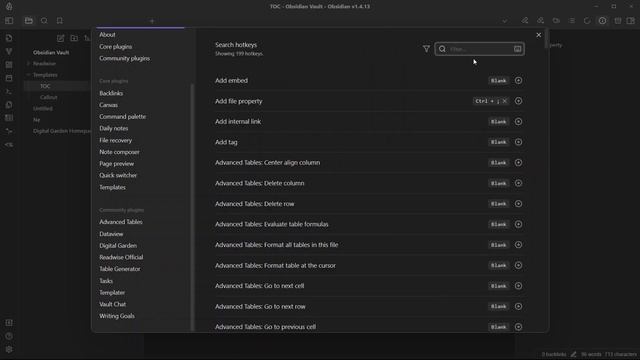Screen dimensions: 640x360
Task: Click the filter icon beside hotkey search
Action: click(426, 49)
